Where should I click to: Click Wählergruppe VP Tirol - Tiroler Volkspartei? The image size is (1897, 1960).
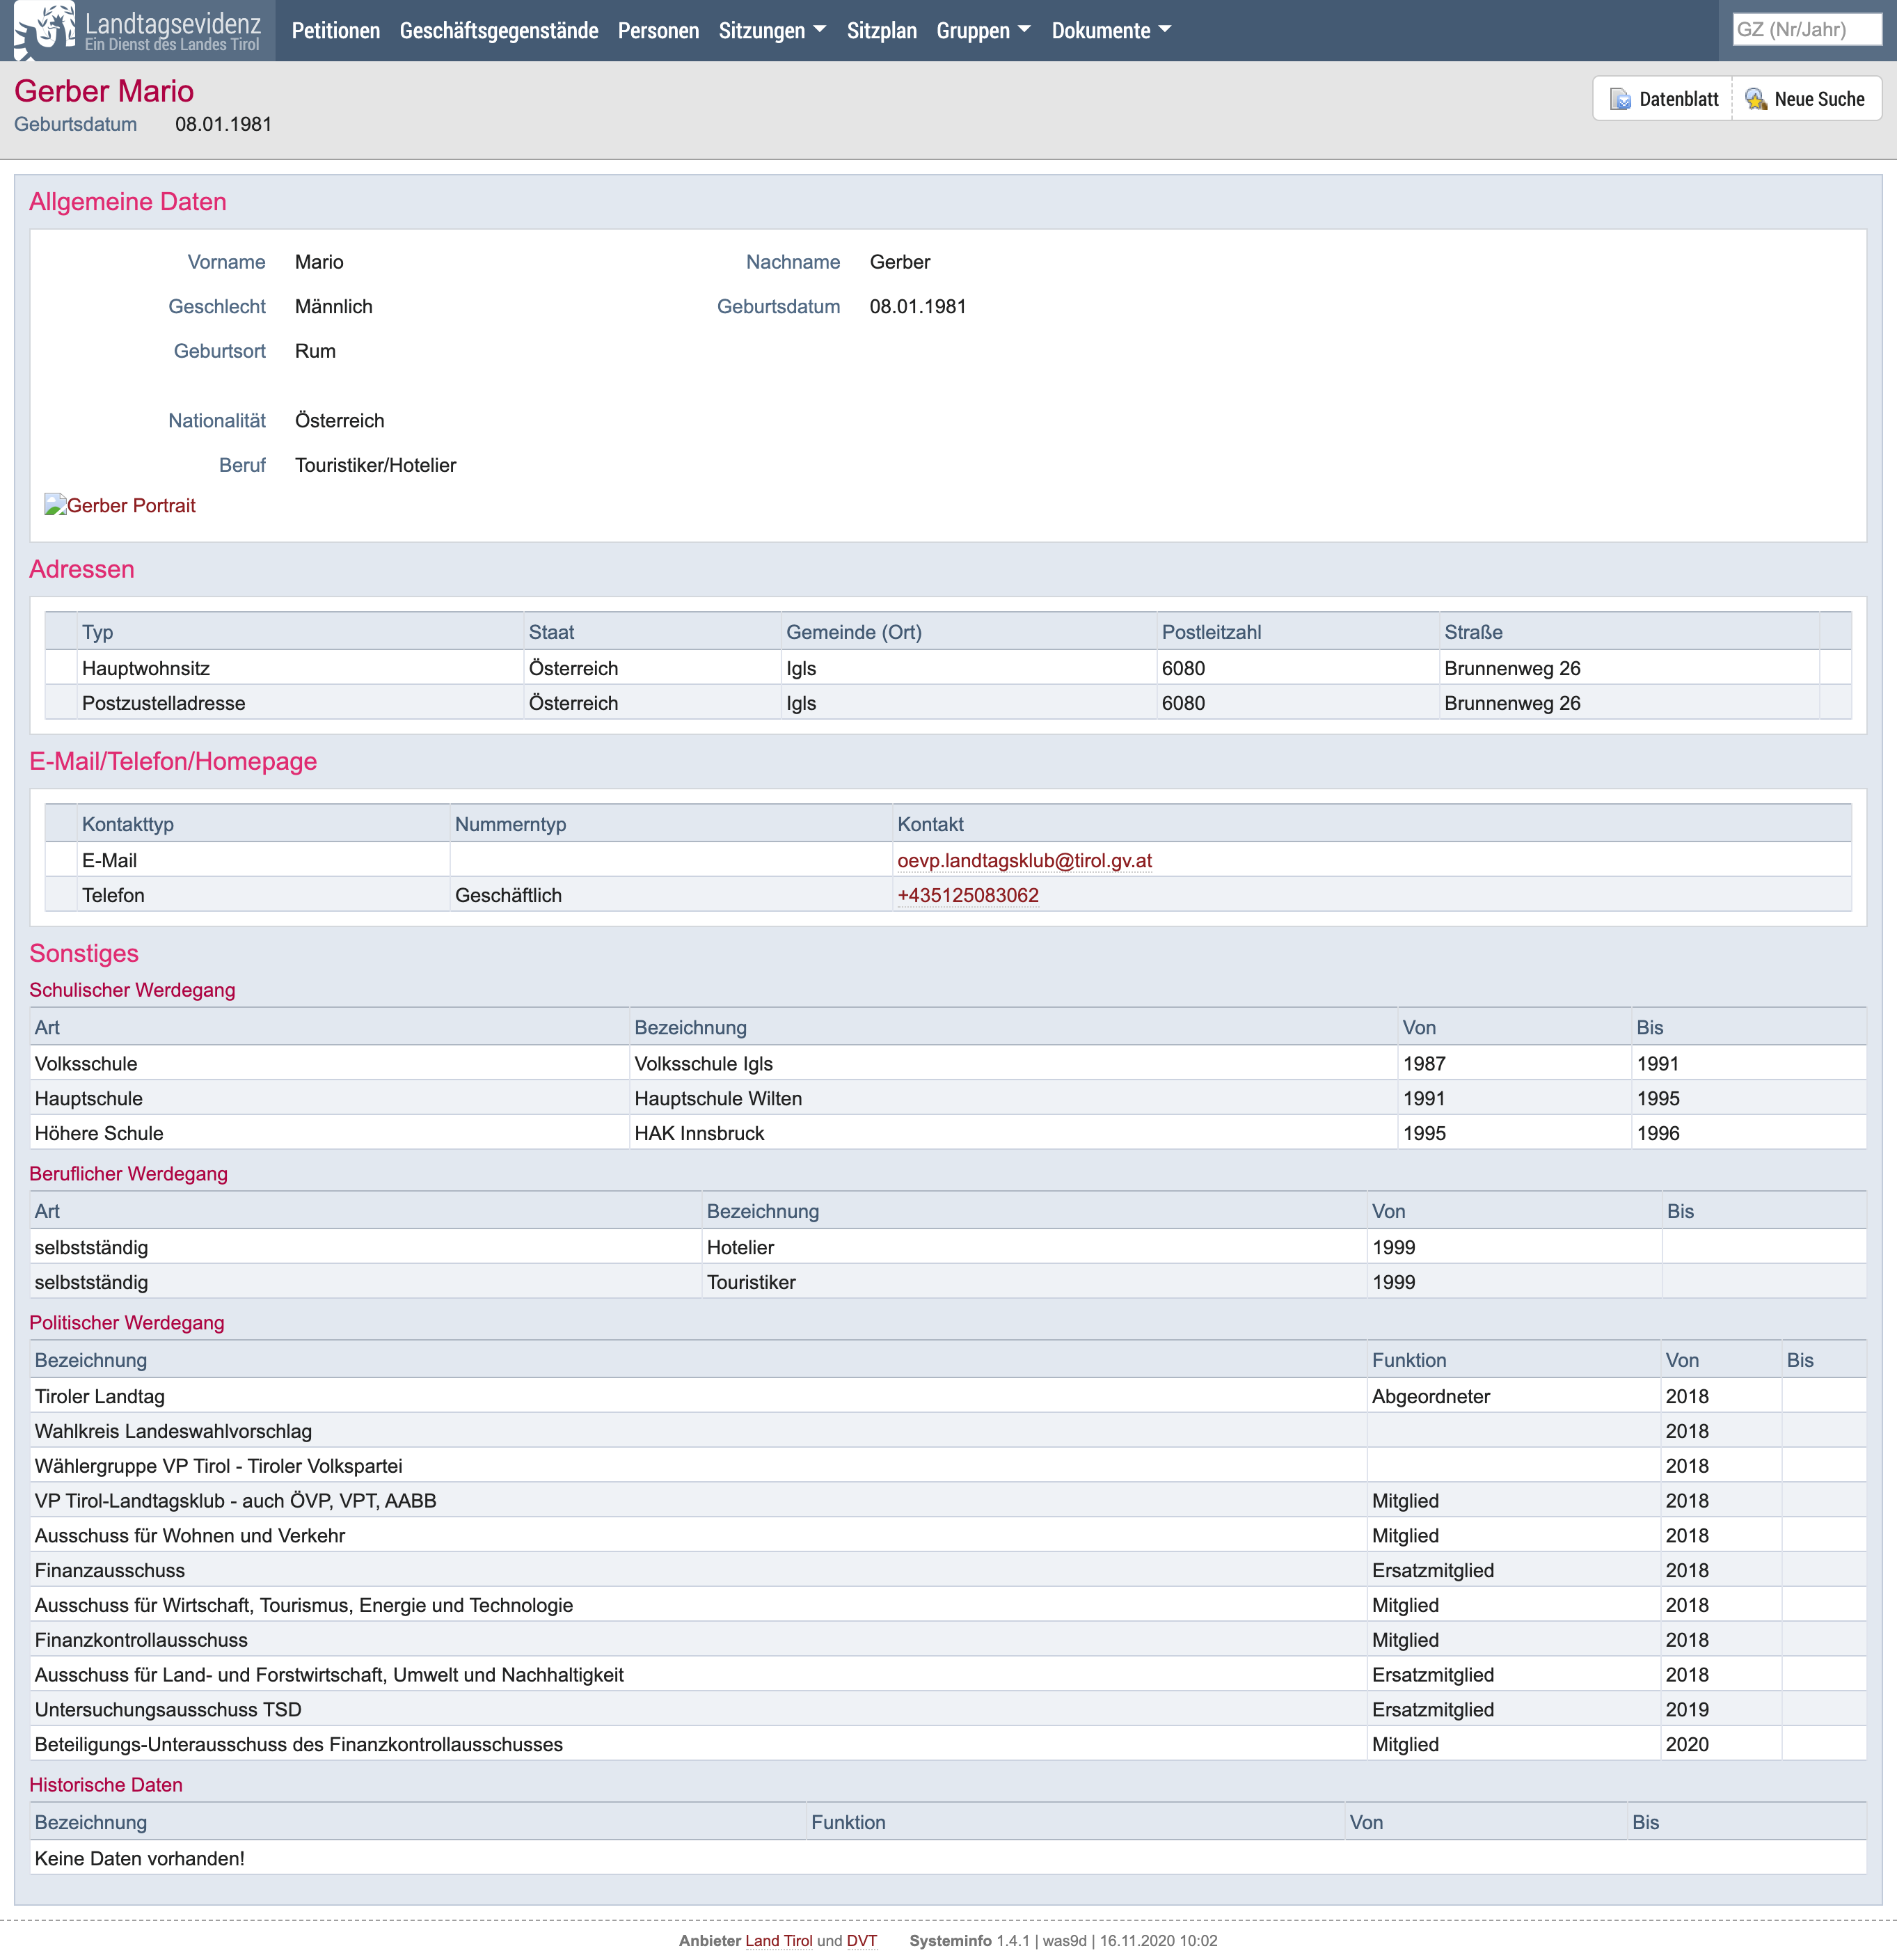pos(218,1467)
